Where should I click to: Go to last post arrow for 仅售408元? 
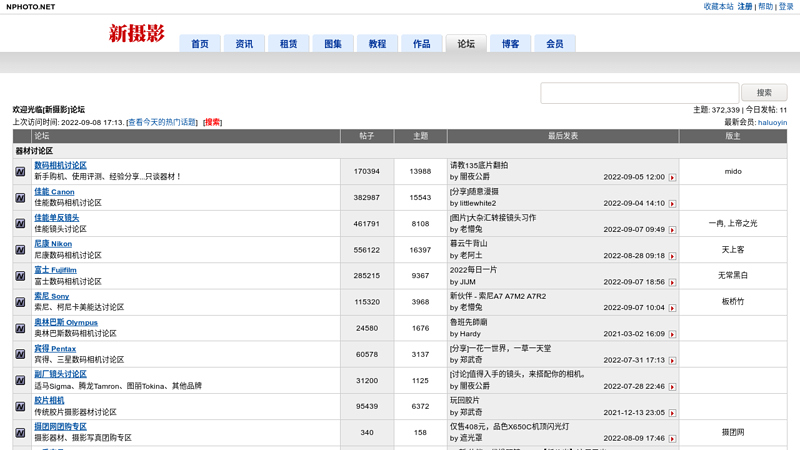point(672,439)
